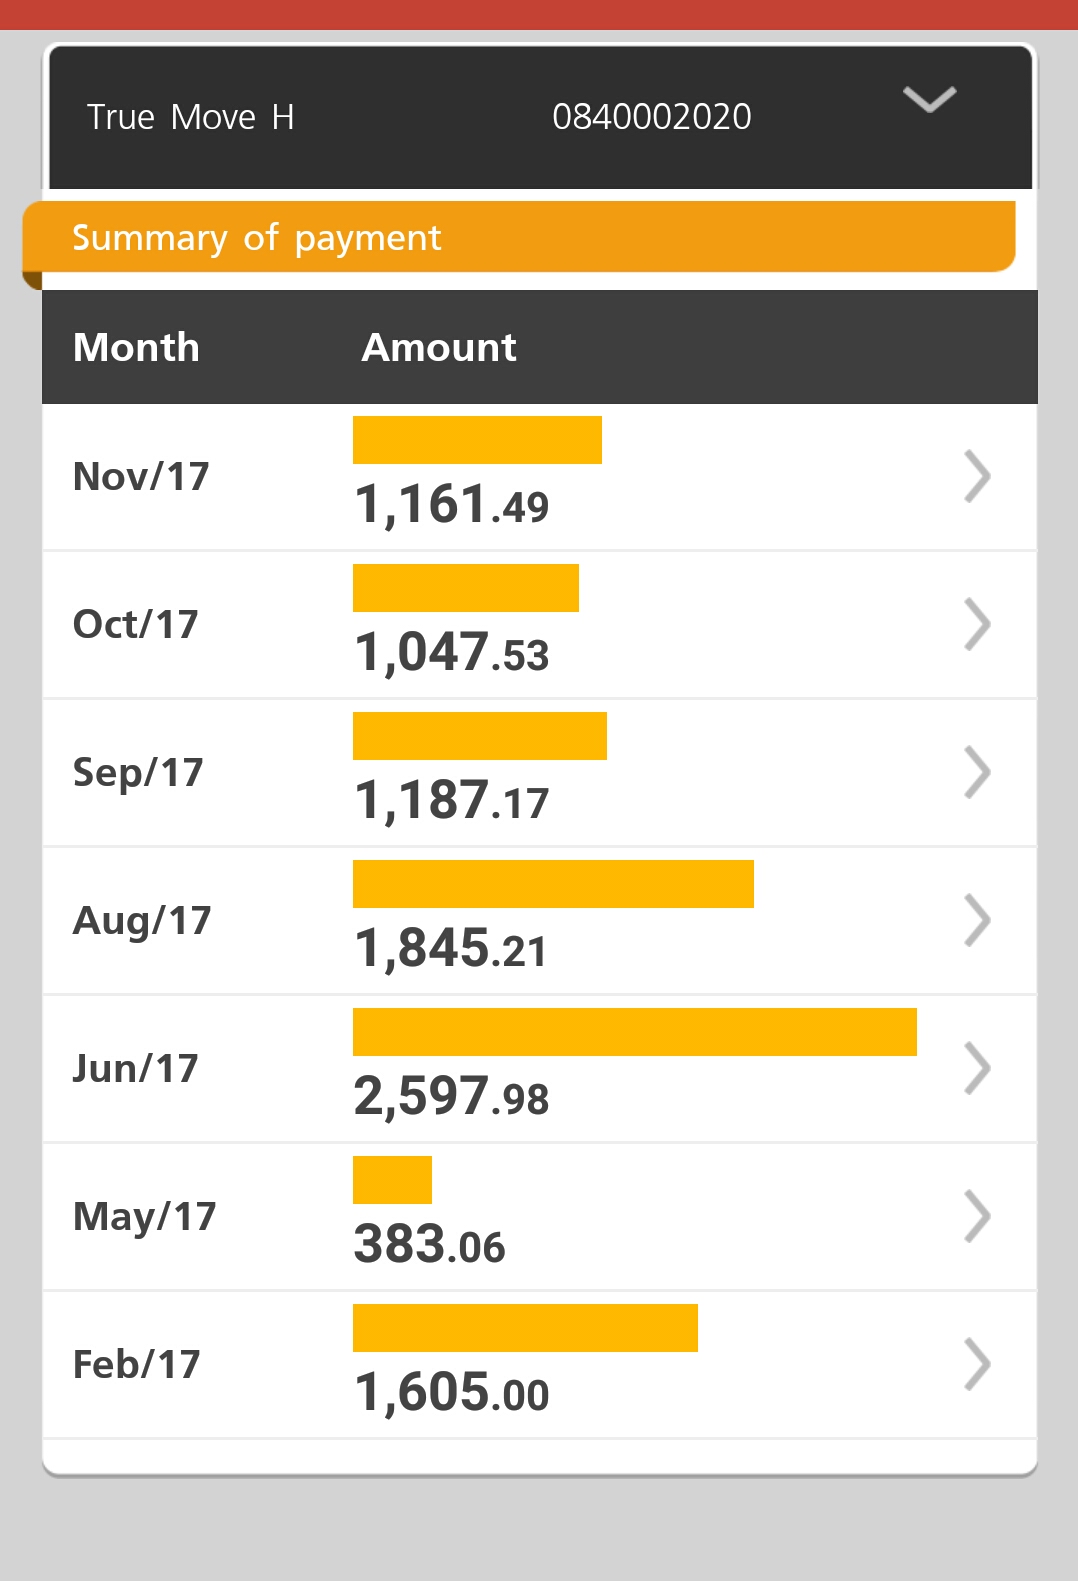Screen dimensions: 1078x1581
Task: Open Jun/17 details chevron arrow
Action: point(977,1068)
